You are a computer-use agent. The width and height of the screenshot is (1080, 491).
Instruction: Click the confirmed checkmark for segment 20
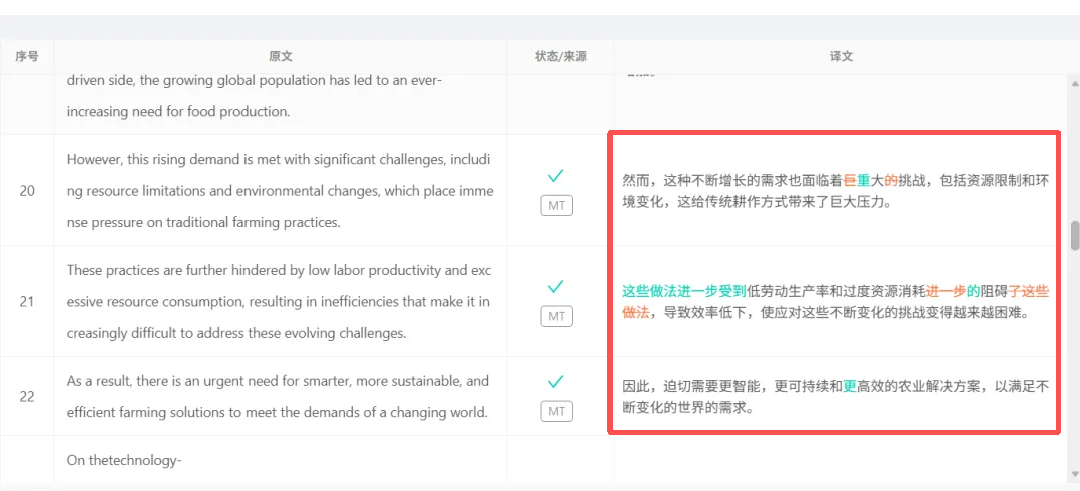[556, 176]
